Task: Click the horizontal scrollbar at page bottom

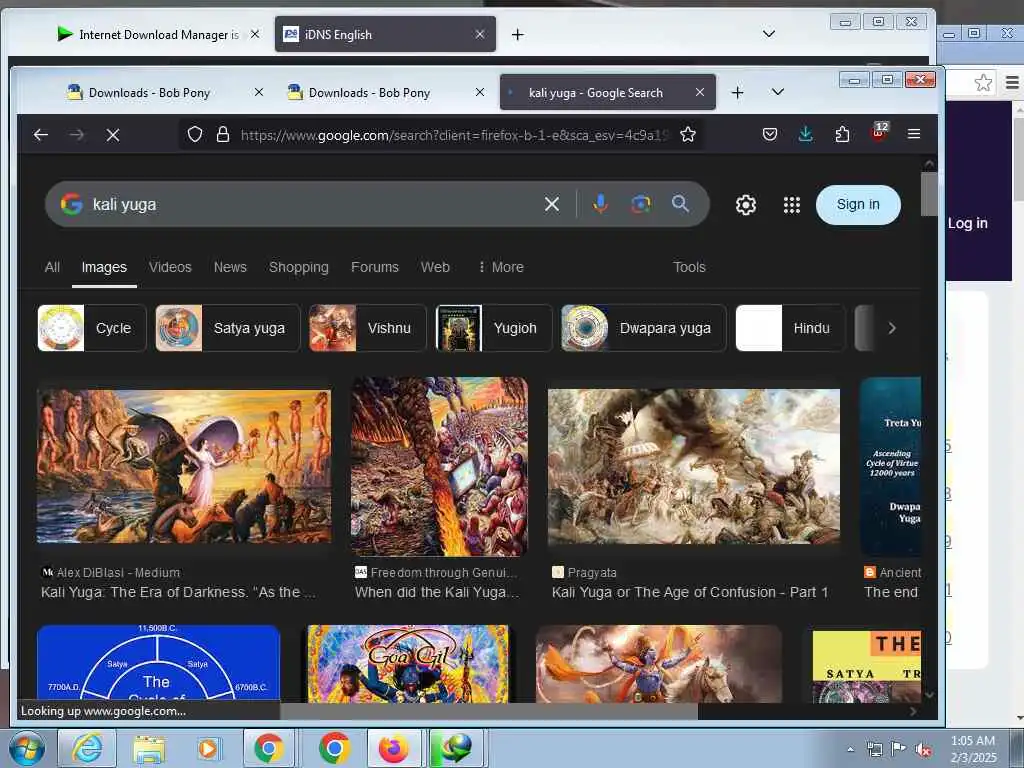Action: click(x=488, y=711)
